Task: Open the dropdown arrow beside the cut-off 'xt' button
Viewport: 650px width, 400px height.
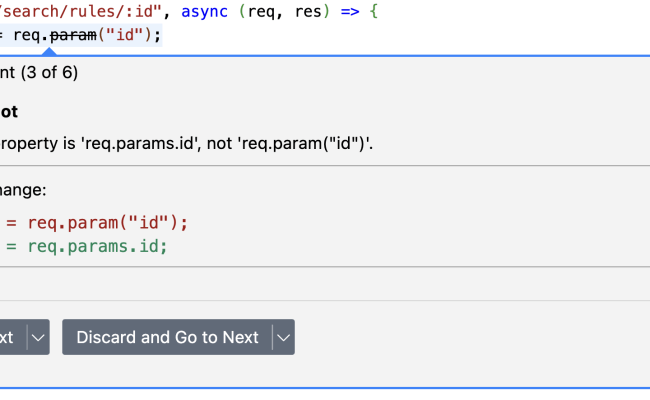Action: [x=38, y=337]
